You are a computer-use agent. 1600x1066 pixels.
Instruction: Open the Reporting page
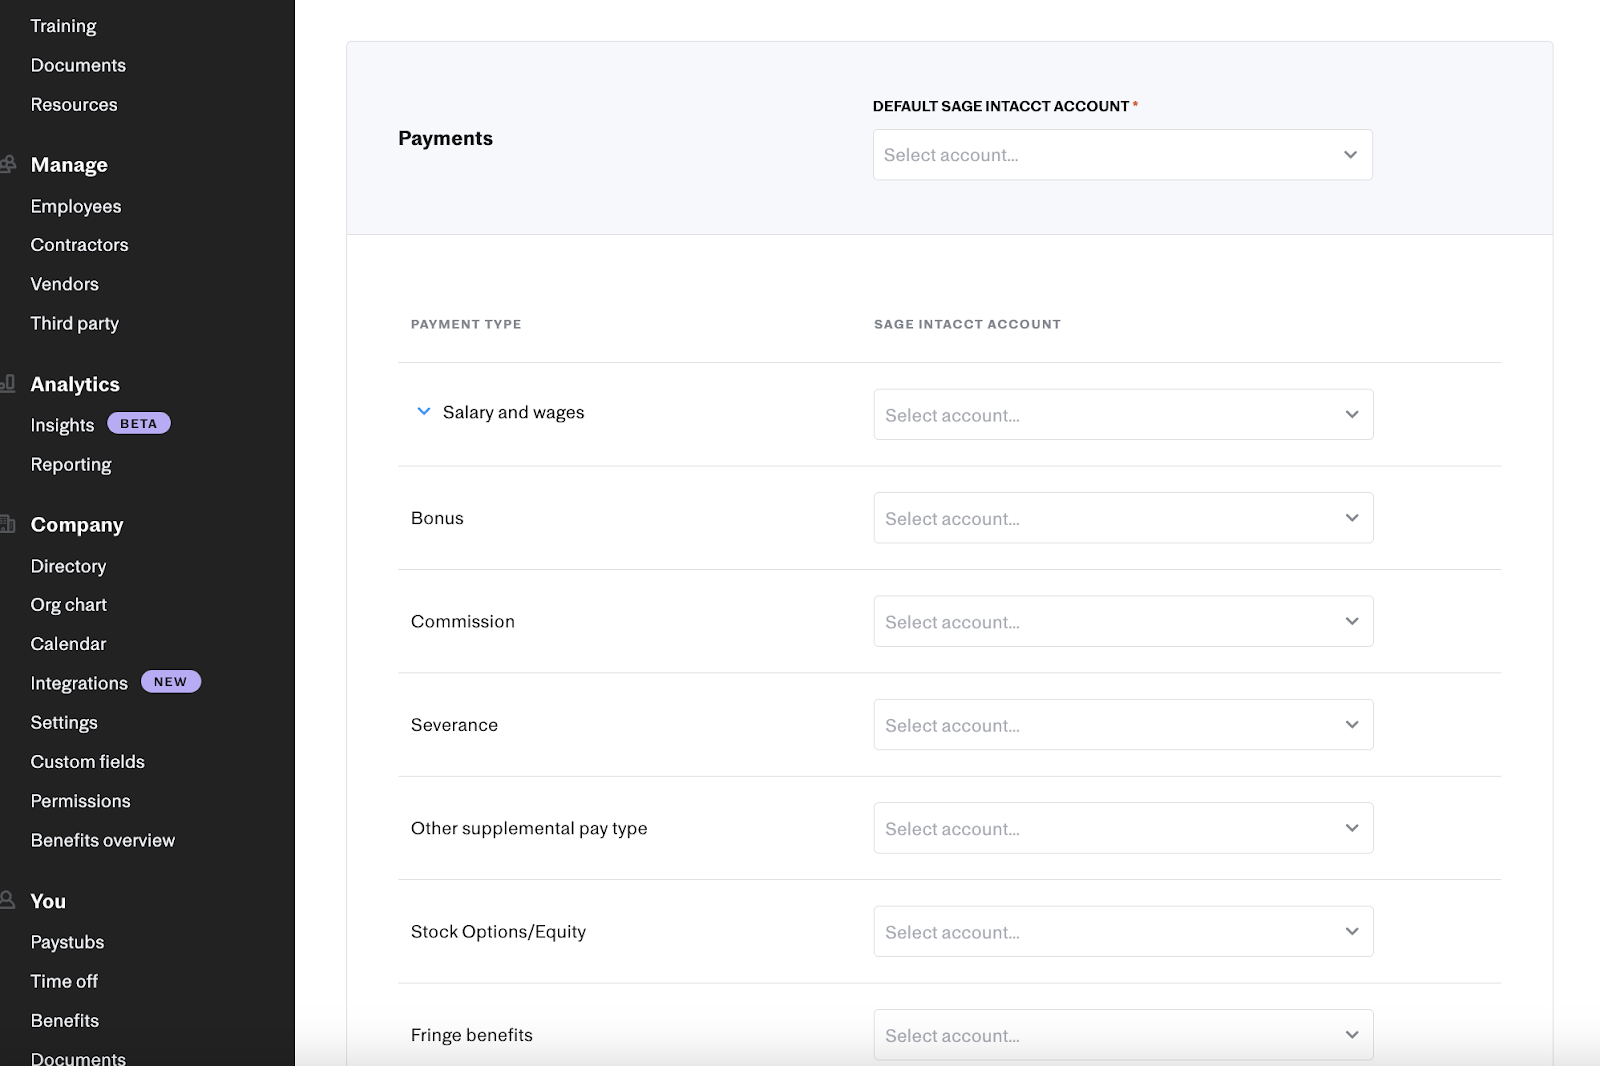[71, 464]
